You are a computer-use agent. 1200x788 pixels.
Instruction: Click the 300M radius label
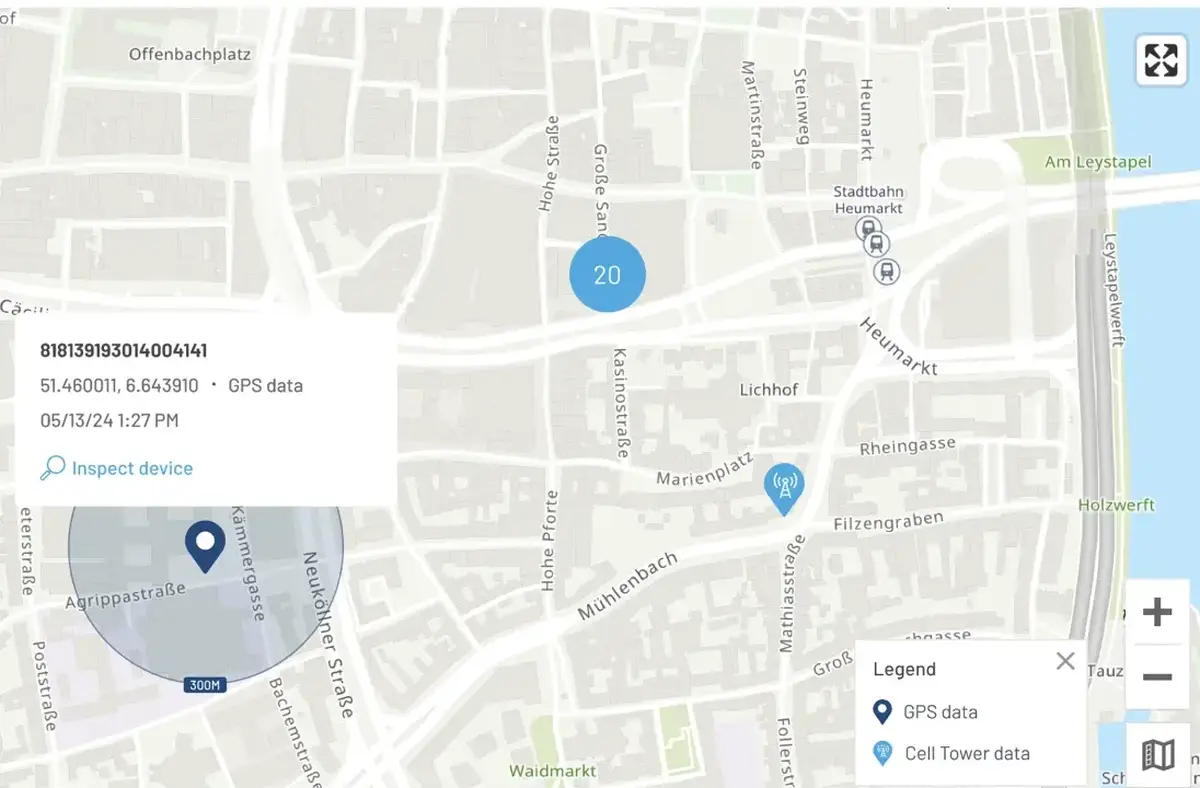point(206,685)
